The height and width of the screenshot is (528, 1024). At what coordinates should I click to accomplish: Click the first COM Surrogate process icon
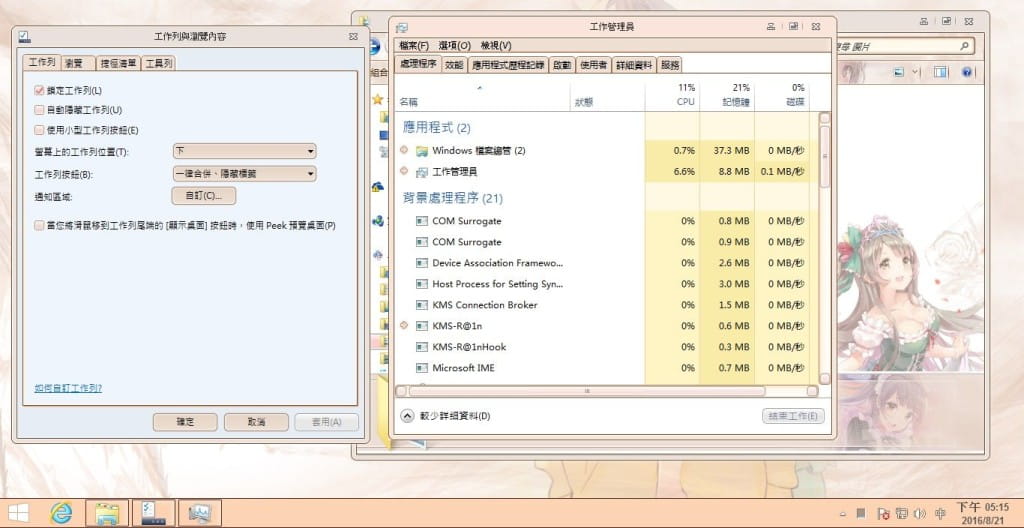click(x=422, y=222)
